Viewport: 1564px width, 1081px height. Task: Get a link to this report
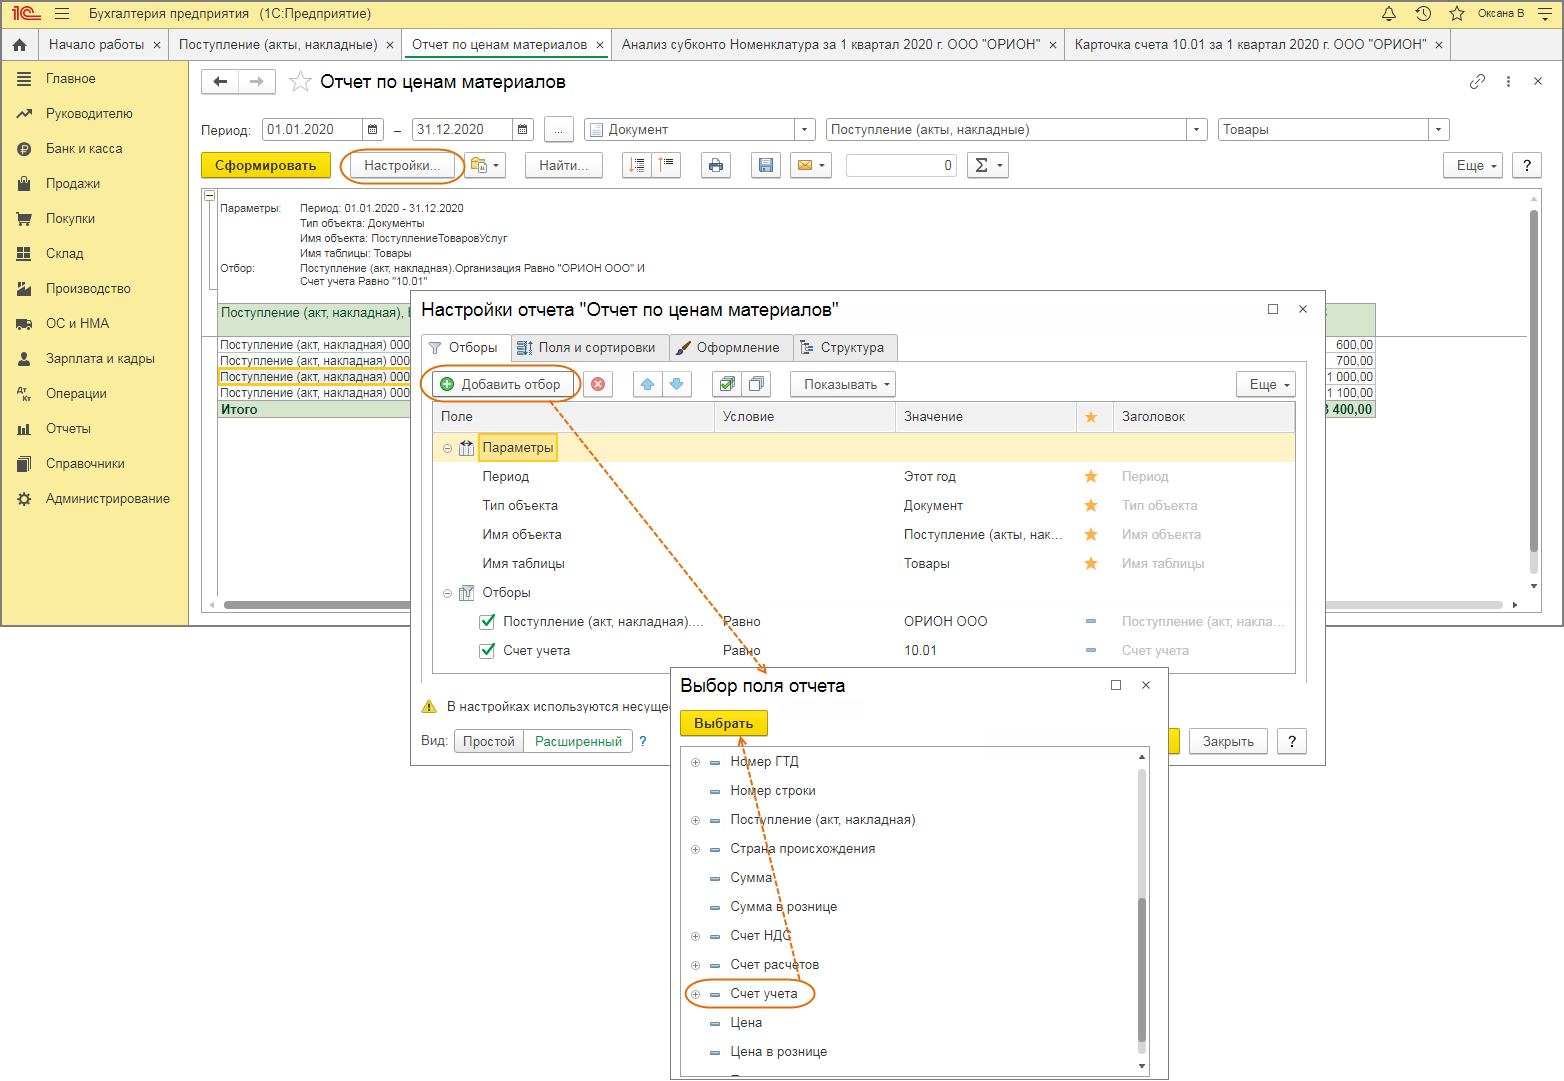[1477, 82]
